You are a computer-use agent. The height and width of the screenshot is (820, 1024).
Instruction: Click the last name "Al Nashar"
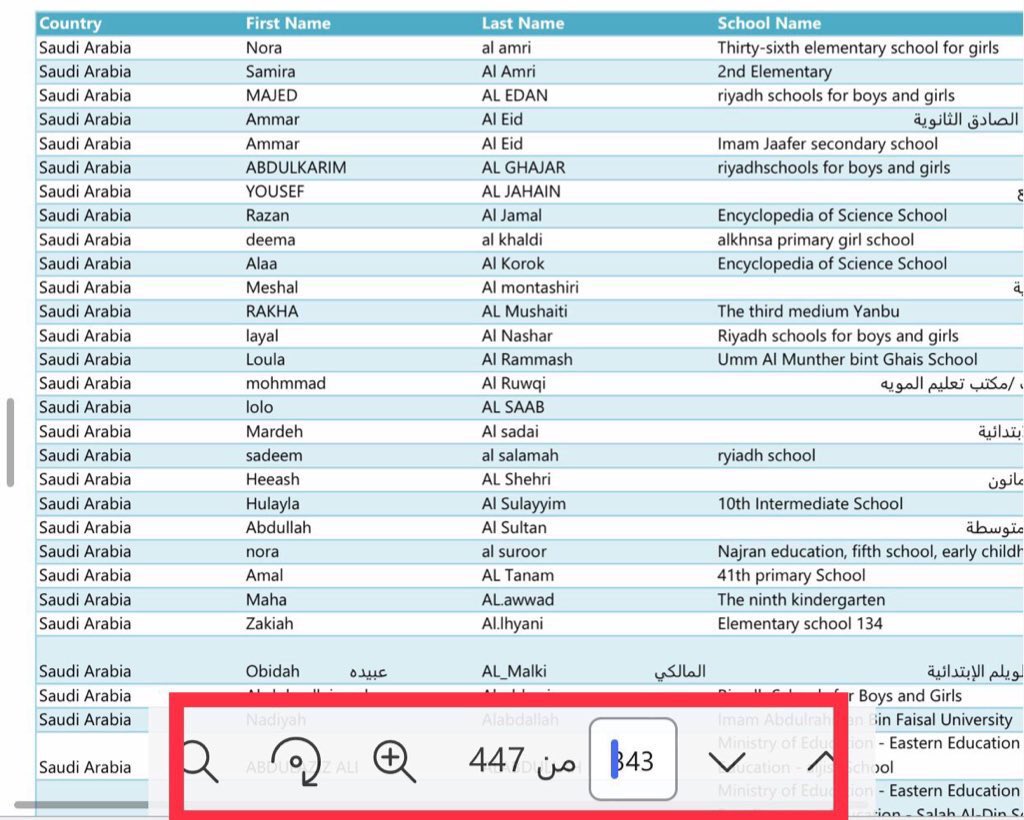click(x=517, y=336)
